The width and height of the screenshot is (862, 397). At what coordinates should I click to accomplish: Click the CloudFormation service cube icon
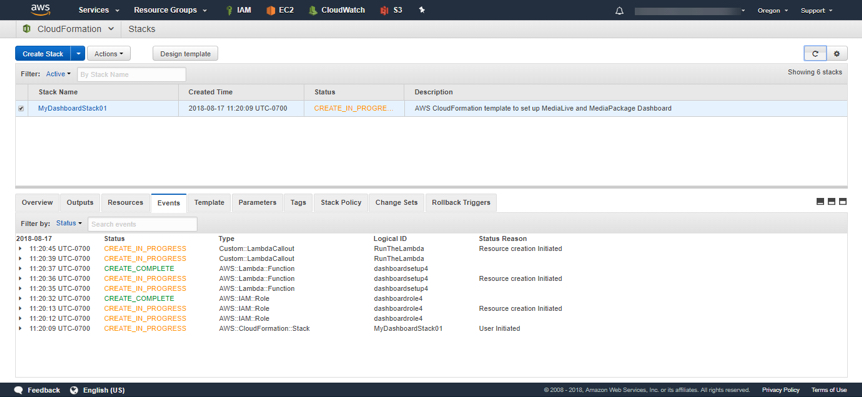[26, 29]
